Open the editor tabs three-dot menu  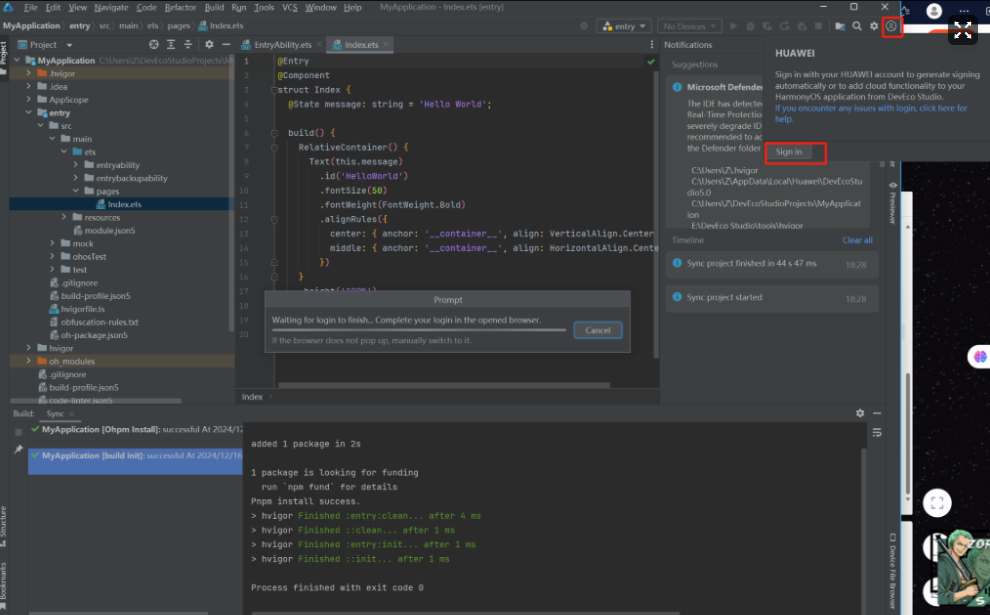pyautogui.click(x=652, y=45)
